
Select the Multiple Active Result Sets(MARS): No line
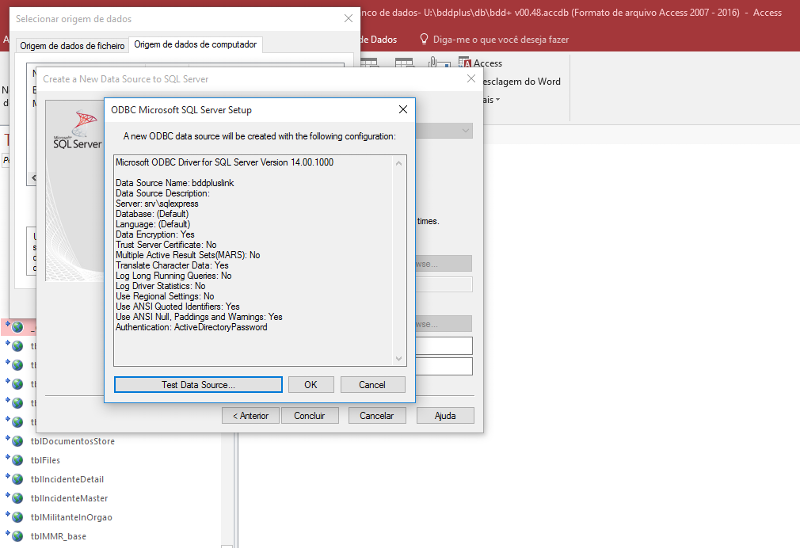pyautogui.click(x=188, y=255)
